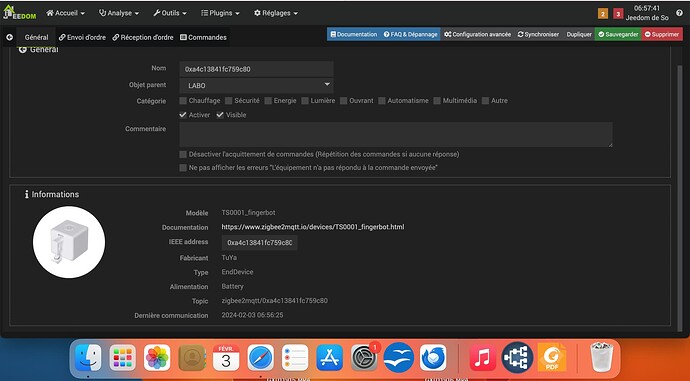Open the Trash in the dock

coord(601,357)
